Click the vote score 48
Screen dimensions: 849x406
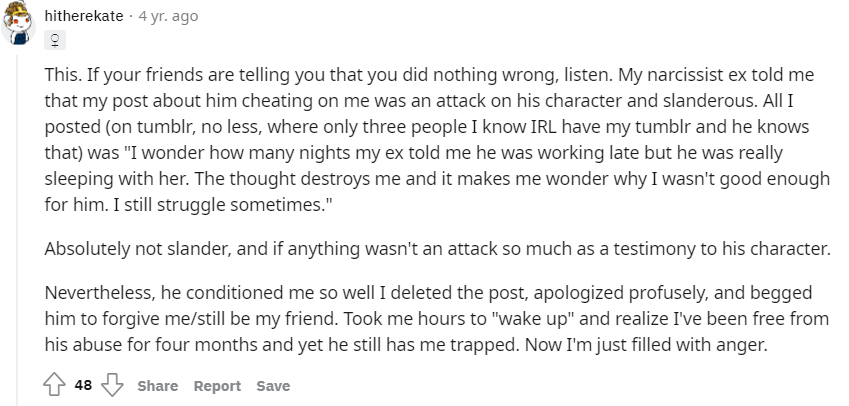pyautogui.click(x=83, y=386)
